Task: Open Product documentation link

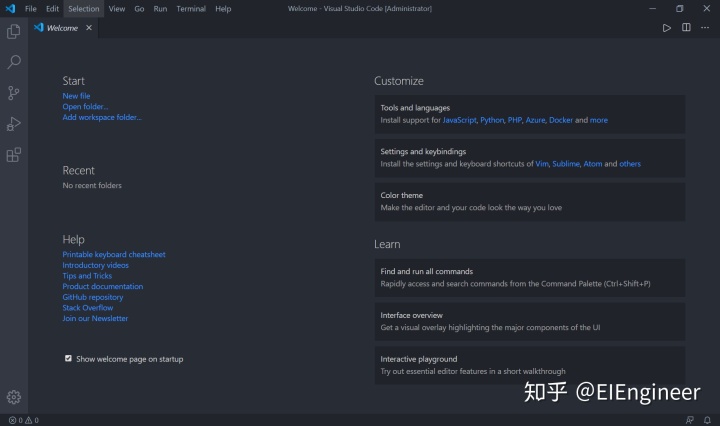Action: click(103, 286)
